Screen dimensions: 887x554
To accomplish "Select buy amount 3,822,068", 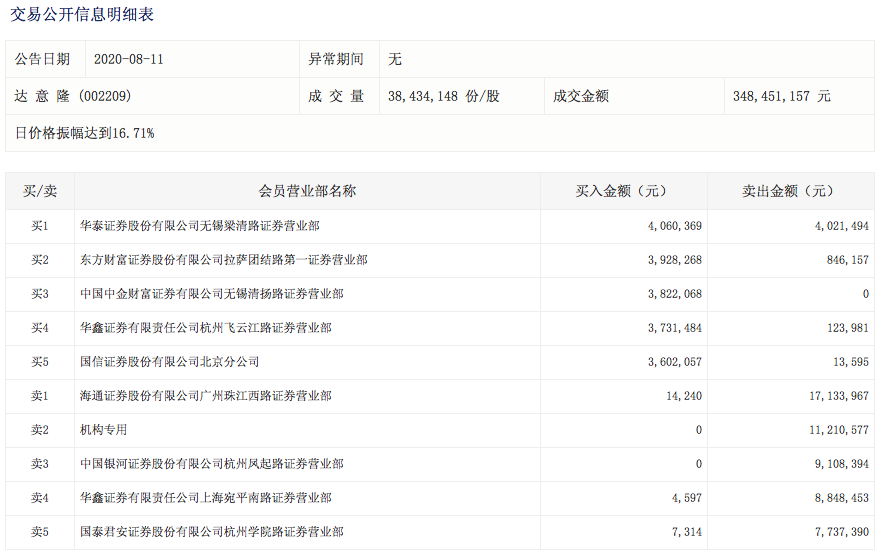I will pos(675,294).
